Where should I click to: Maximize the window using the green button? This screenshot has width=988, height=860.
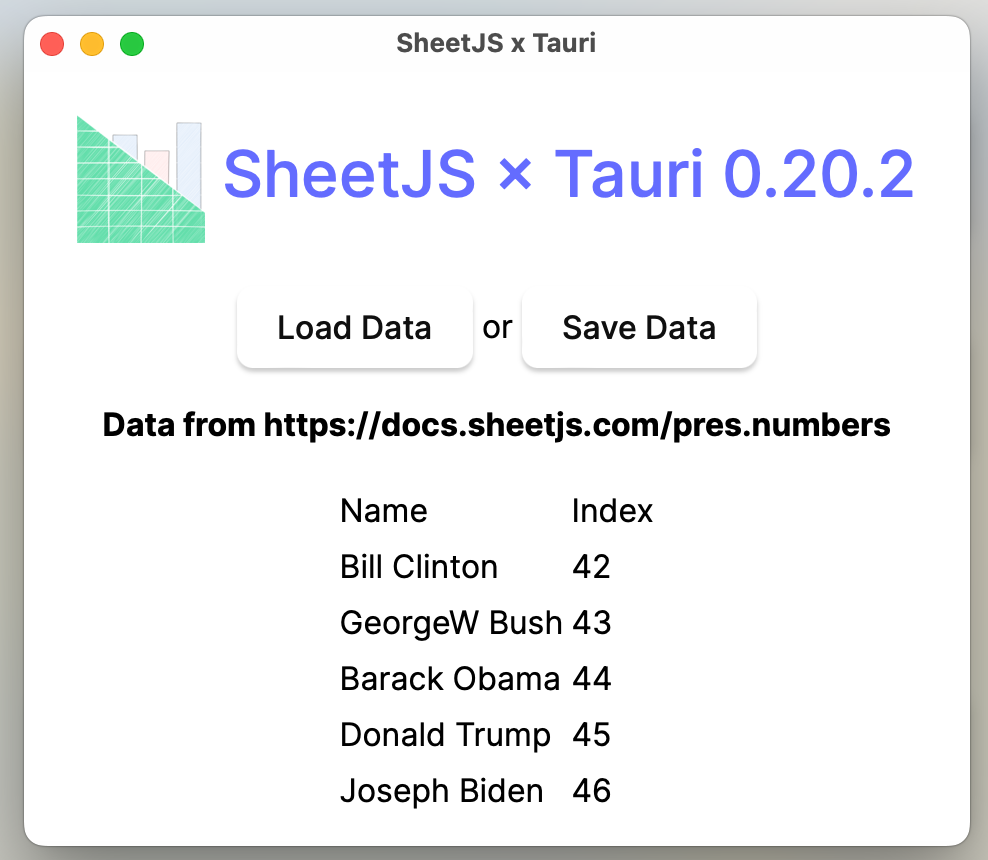132,44
